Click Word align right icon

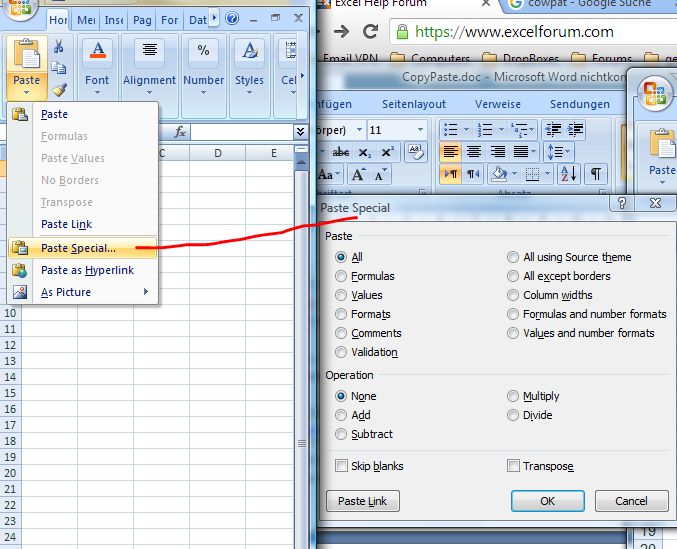pos(498,151)
